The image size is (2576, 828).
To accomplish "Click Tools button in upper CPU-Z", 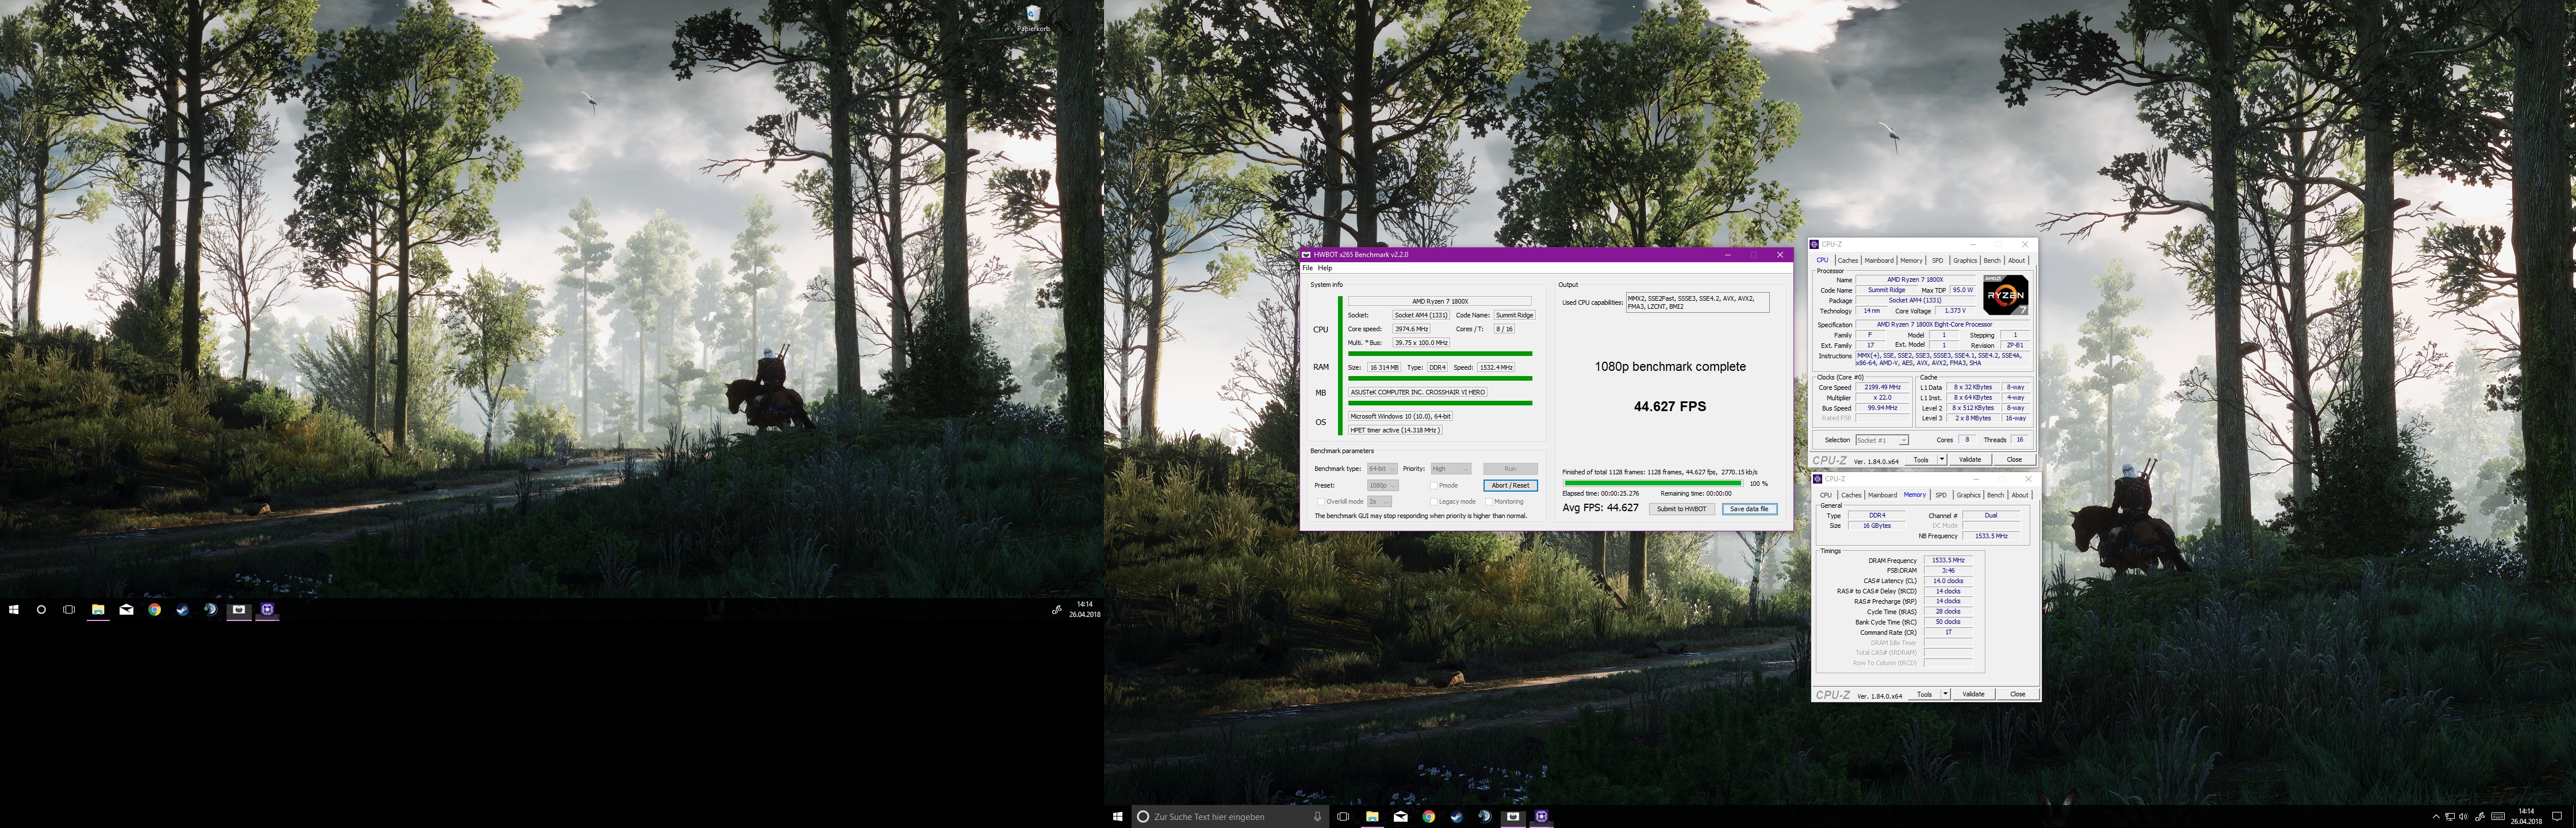I will 1921,460.
